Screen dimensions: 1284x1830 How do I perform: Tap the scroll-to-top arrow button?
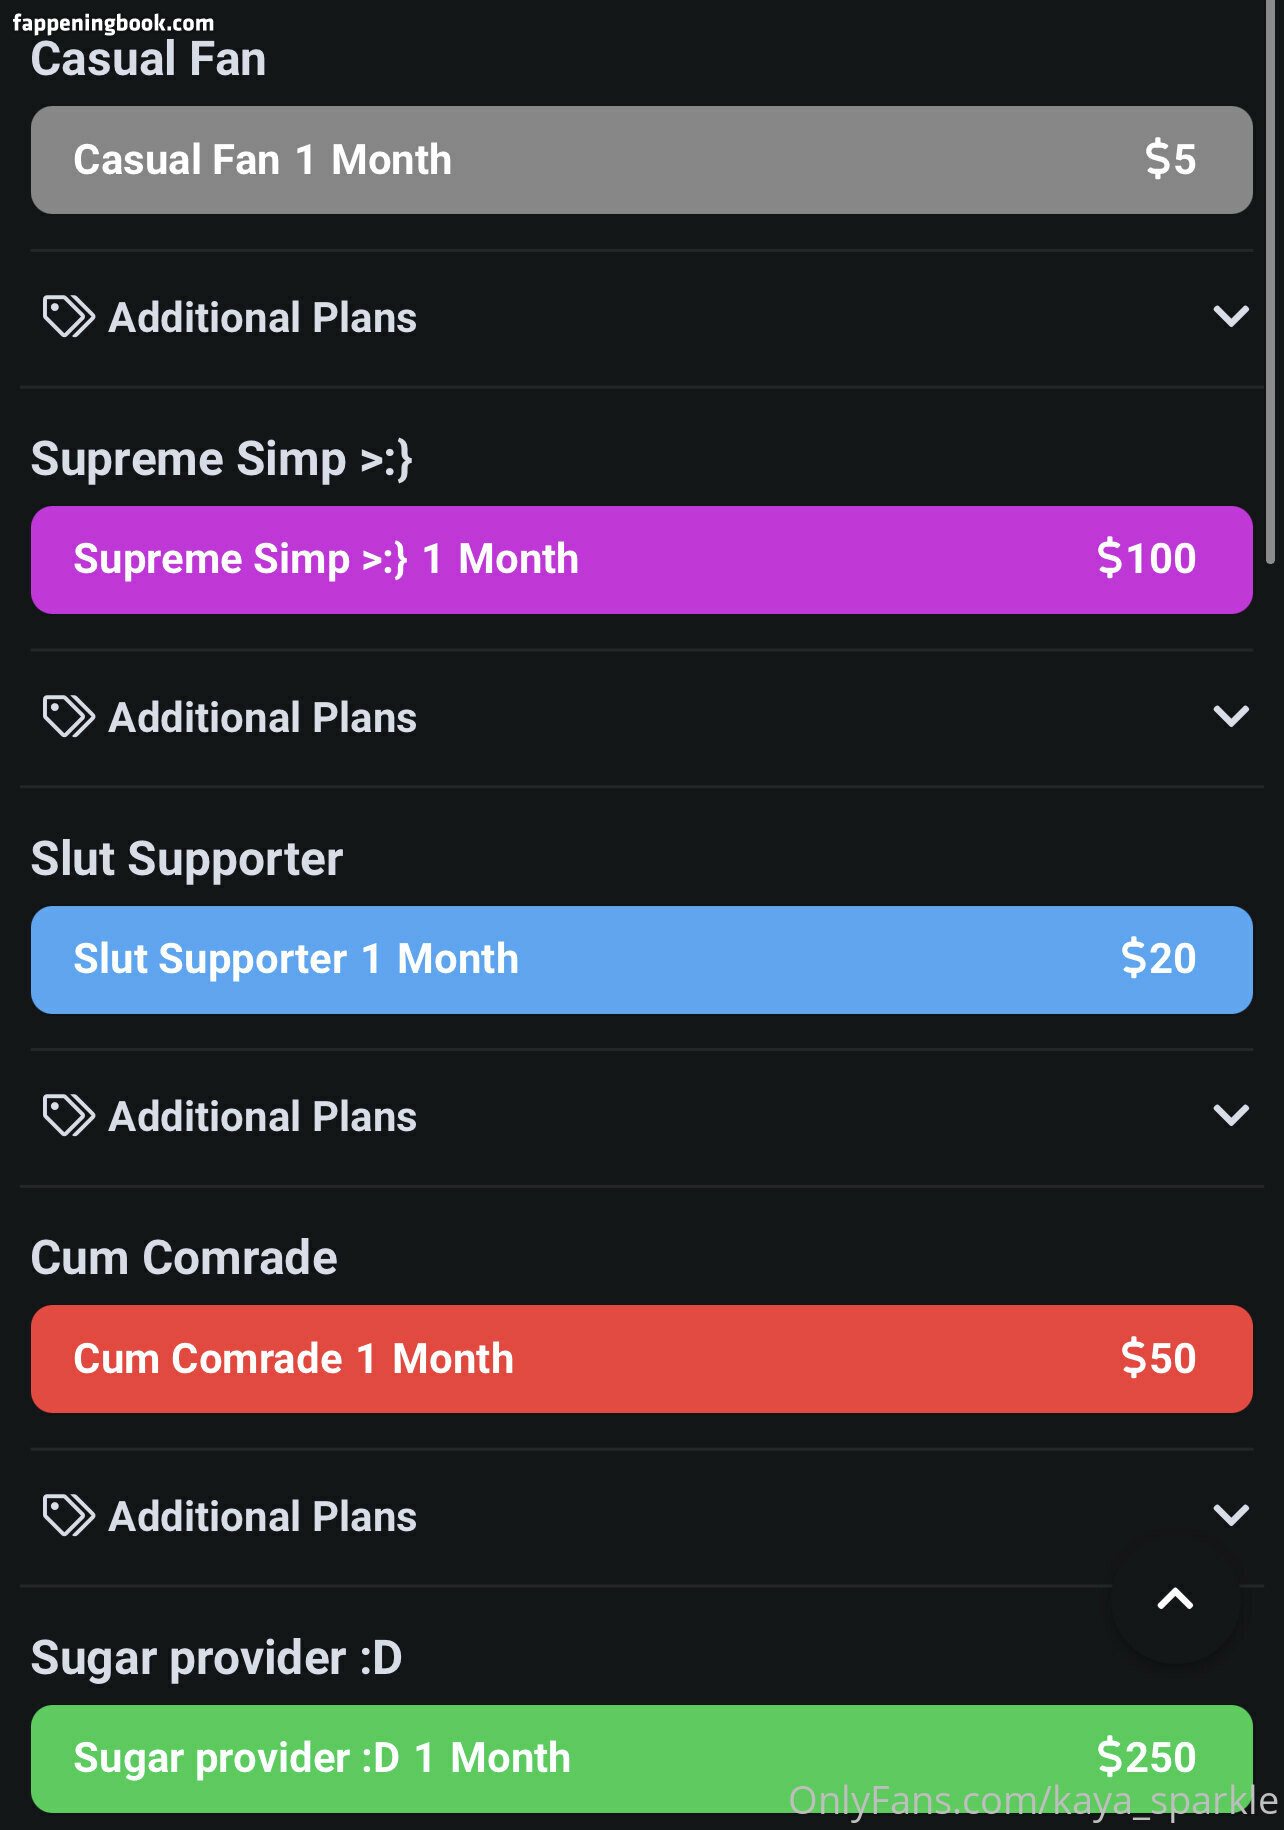pyautogui.click(x=1175, y=1599)
